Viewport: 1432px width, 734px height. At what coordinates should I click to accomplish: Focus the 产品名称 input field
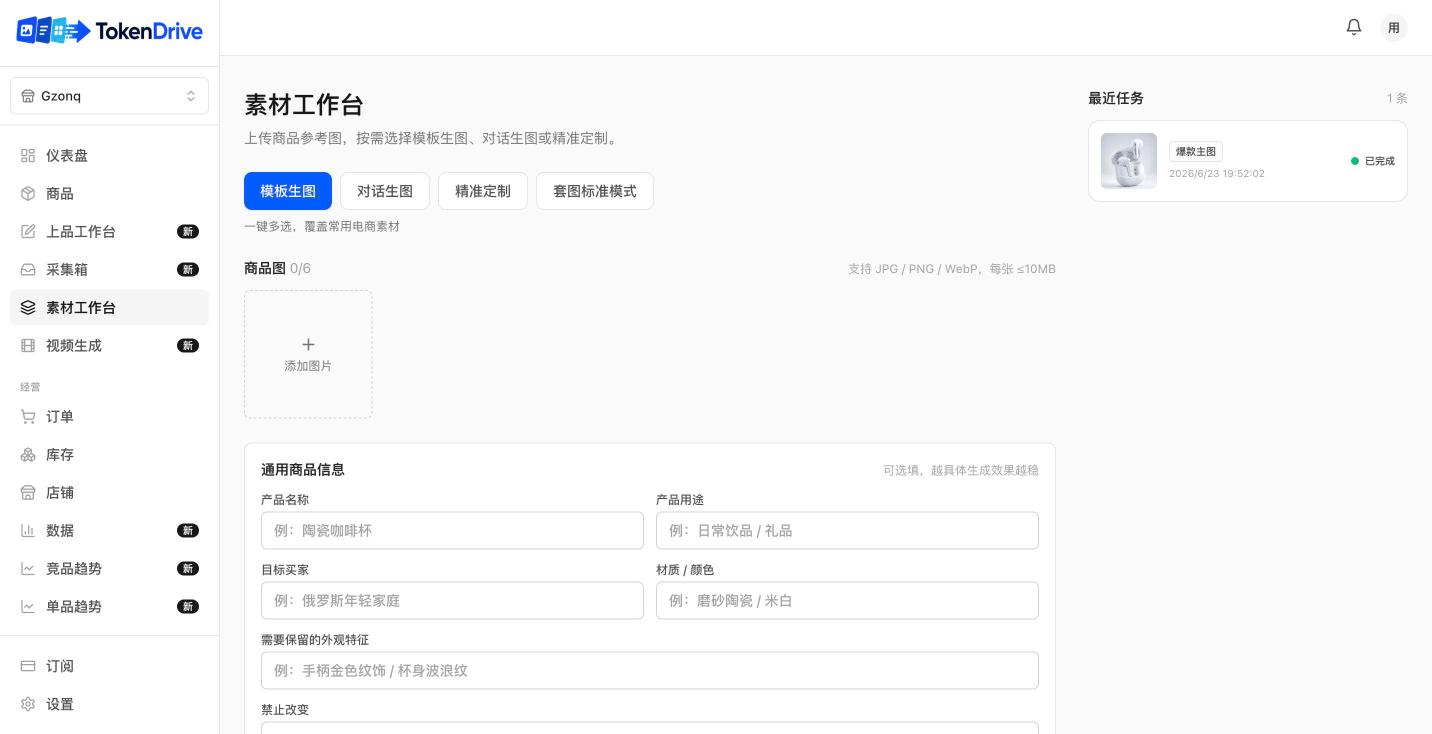tap(452, 531)
